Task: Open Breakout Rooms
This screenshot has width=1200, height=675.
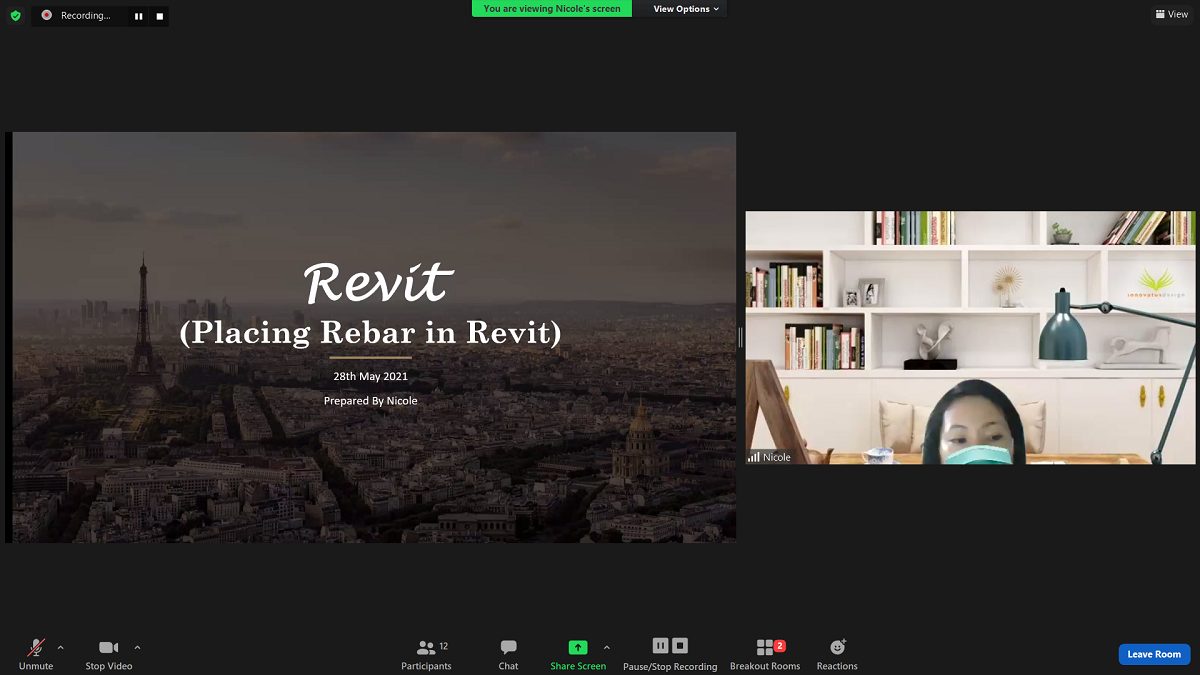Action: (x=765, y=655)
